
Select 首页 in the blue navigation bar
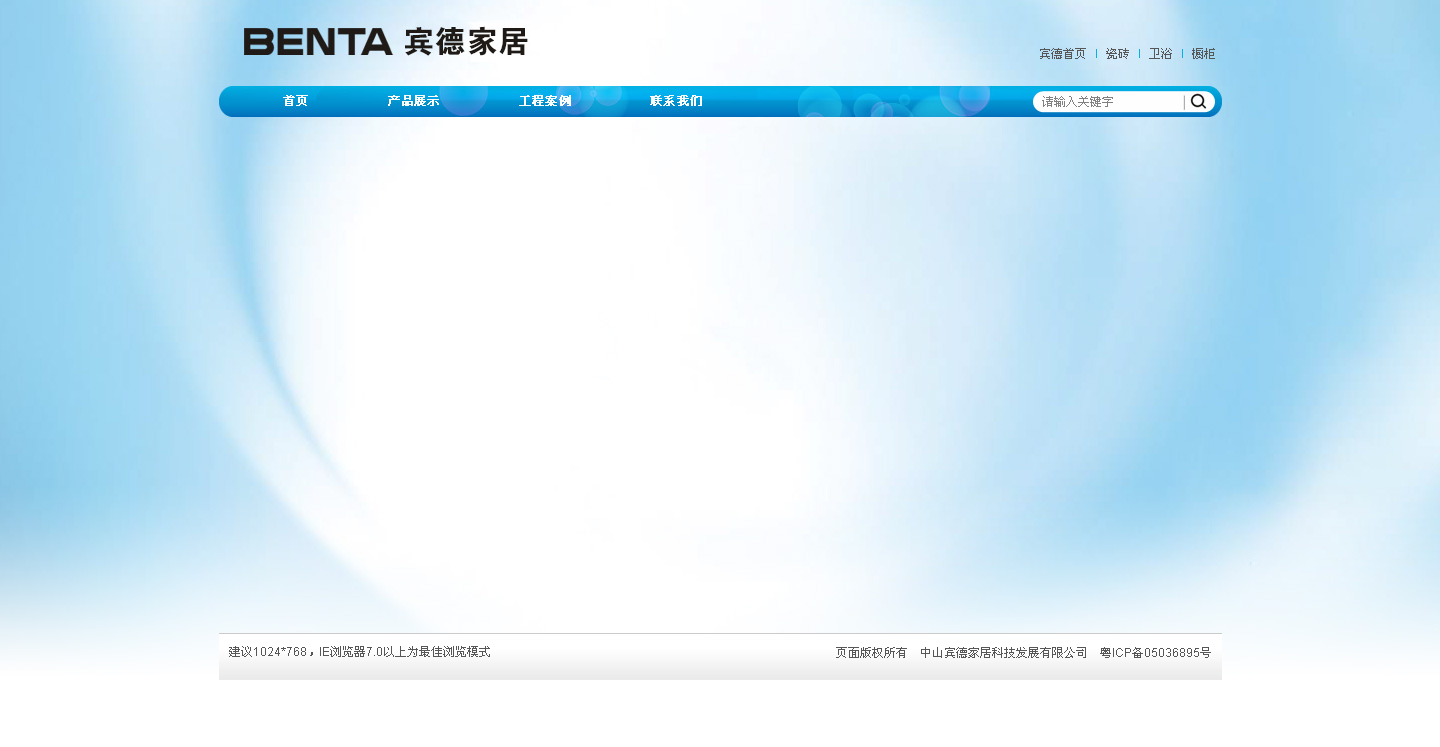(295, 101)
